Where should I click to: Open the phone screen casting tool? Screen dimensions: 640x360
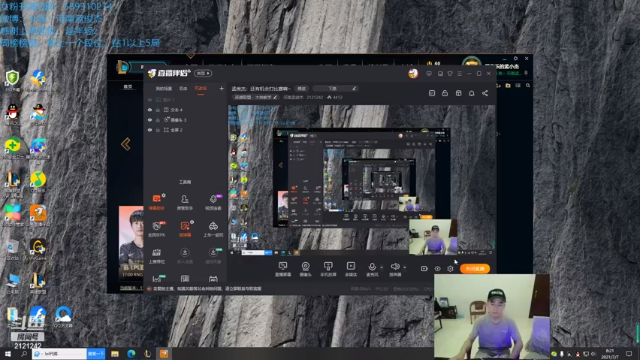328,269
